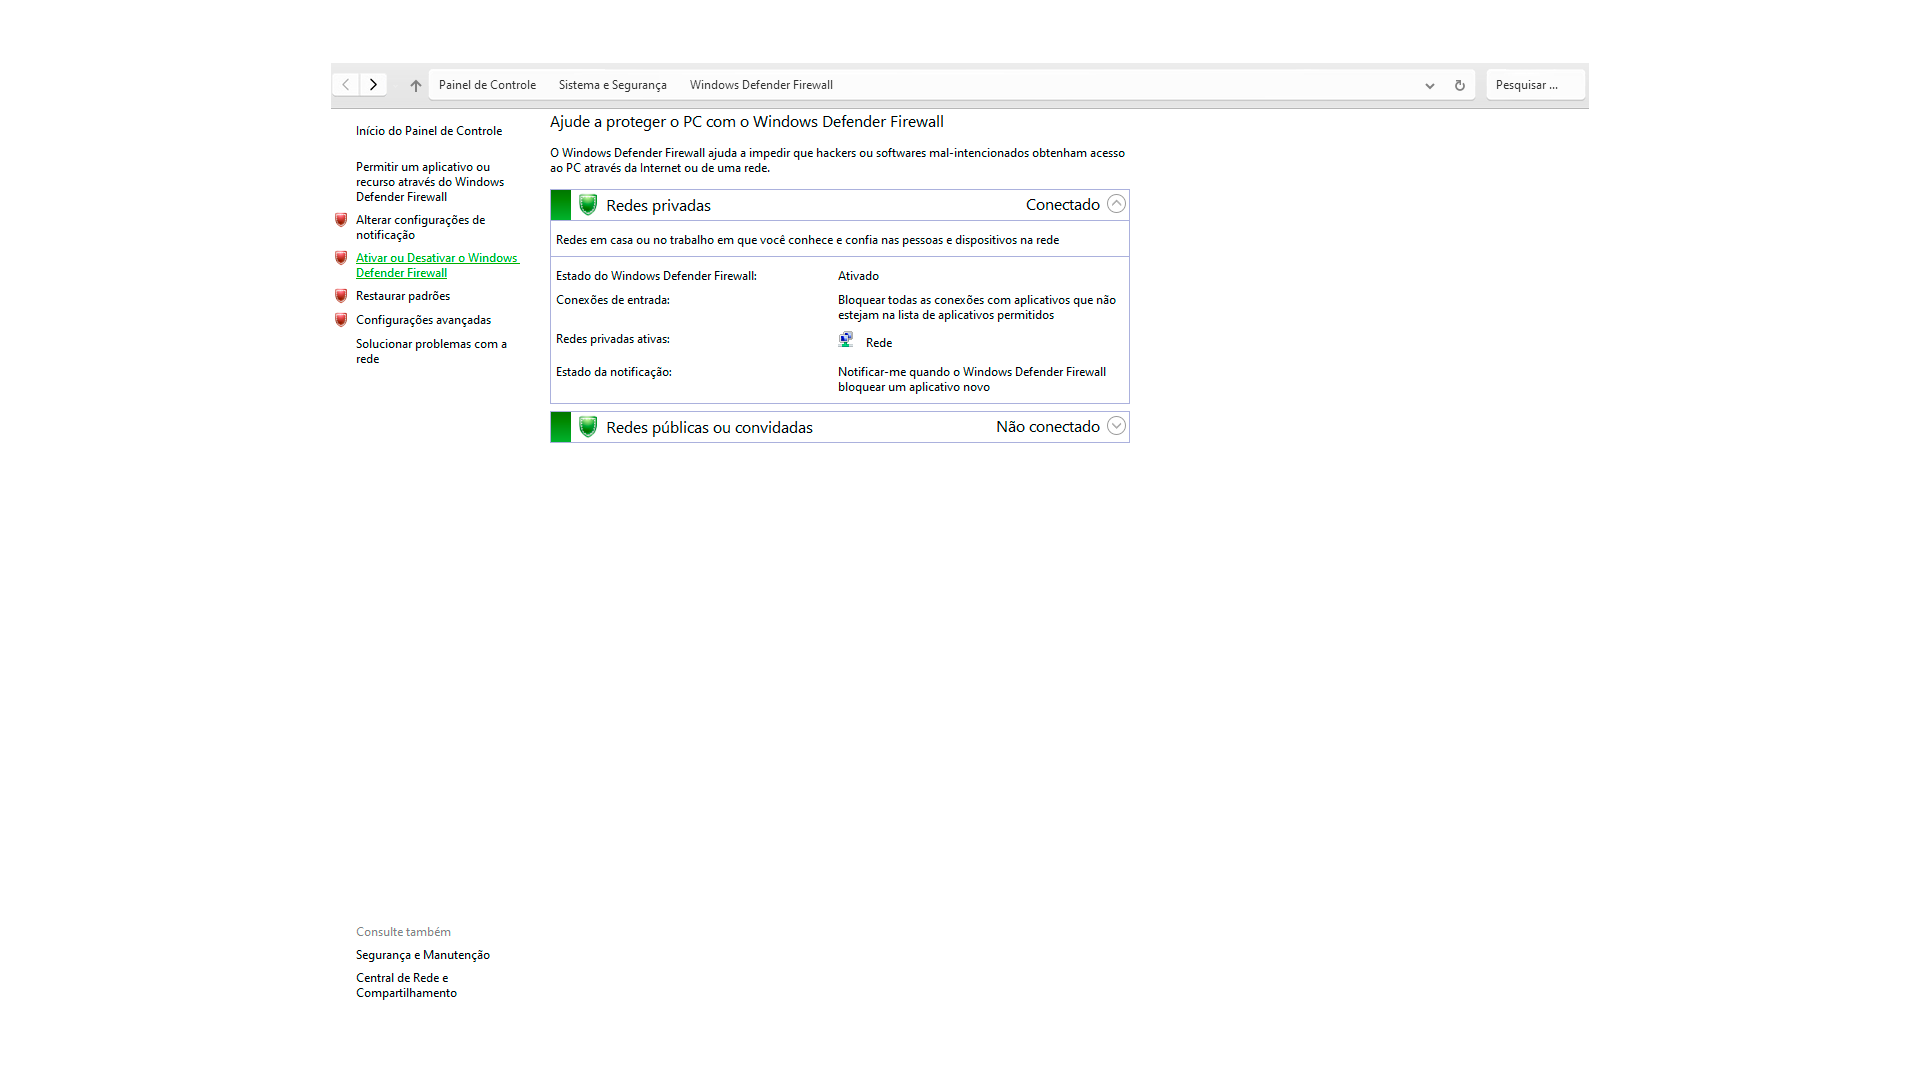This screenshot has height=1080, width=1920.
Task: Refresh the Windows Defender Firewall page
Action: click(1460, 85)
